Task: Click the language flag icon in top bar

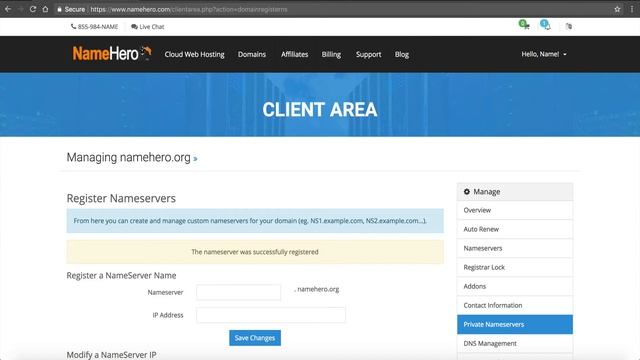Action: point(569,26)
